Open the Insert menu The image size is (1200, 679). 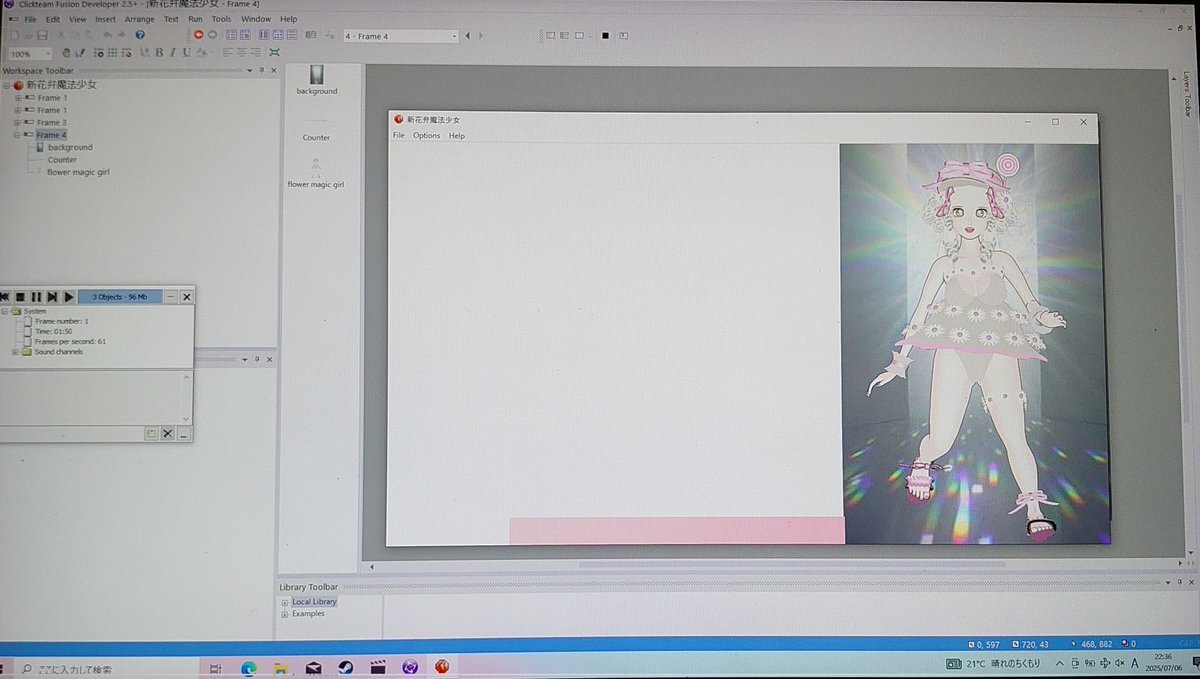pyautogui.click(x=105, y=19)
